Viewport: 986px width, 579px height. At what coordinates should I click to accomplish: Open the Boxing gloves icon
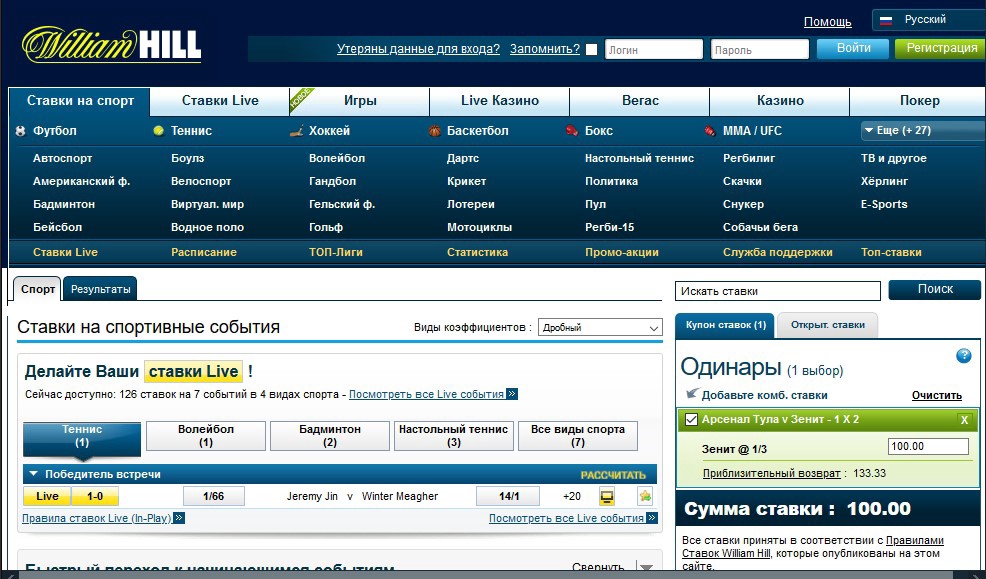pyautogui.click(x=572, y=131)
